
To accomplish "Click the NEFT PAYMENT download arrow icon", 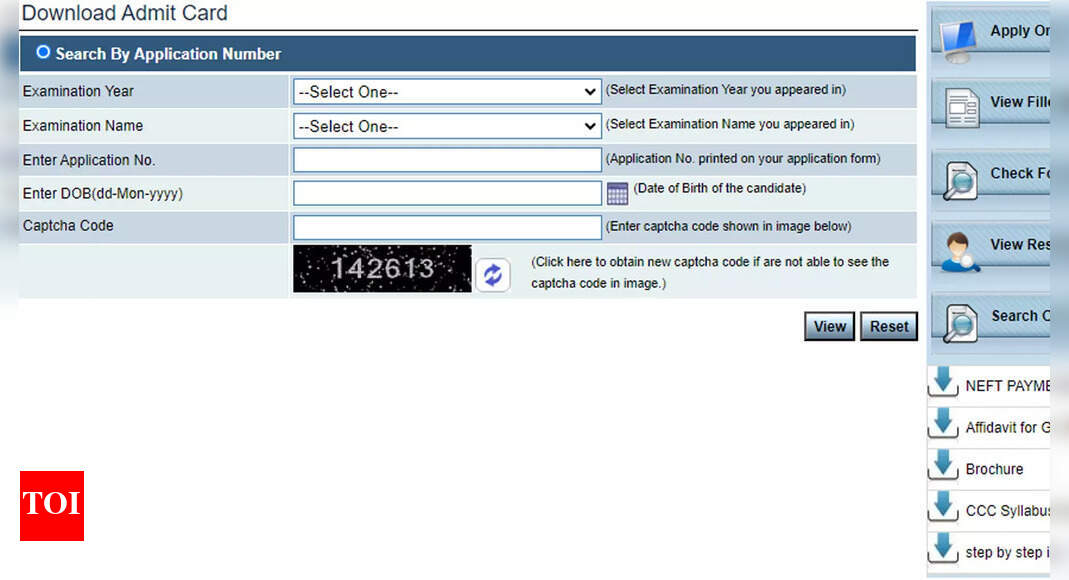I will click(943, 383).
